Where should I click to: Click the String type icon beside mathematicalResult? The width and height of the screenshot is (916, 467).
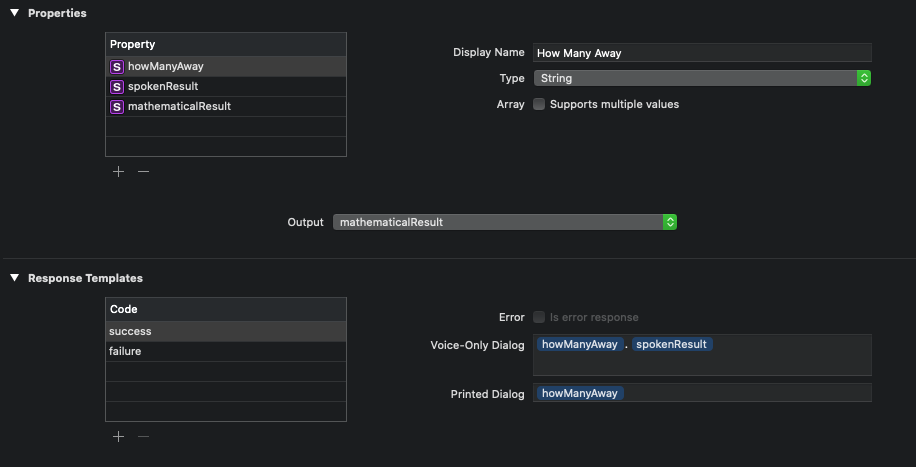pyautogui.click(x=117, y=106)
